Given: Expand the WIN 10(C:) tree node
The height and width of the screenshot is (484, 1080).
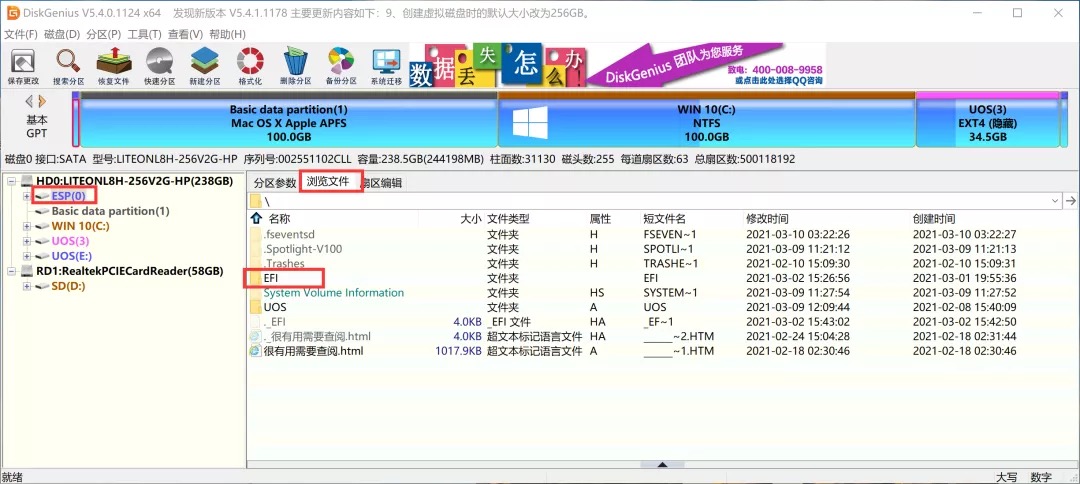Looking at the screenshot, I should (26, 226).
